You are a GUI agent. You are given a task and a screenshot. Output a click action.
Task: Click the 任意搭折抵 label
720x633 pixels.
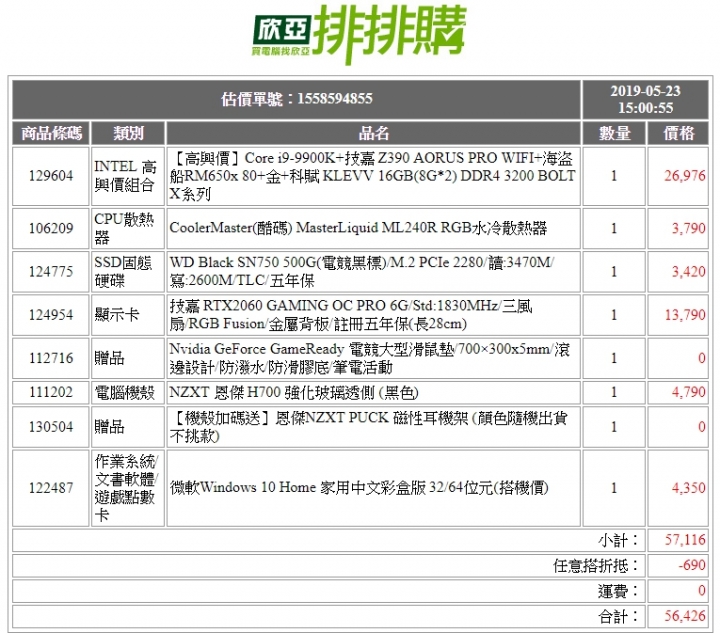click(x=596, y=566)
